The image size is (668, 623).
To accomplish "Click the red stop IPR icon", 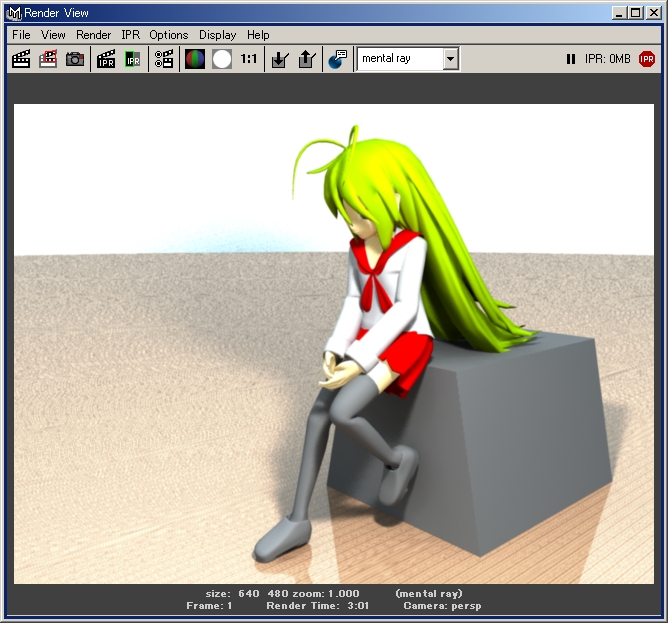I will click(647, 59).
